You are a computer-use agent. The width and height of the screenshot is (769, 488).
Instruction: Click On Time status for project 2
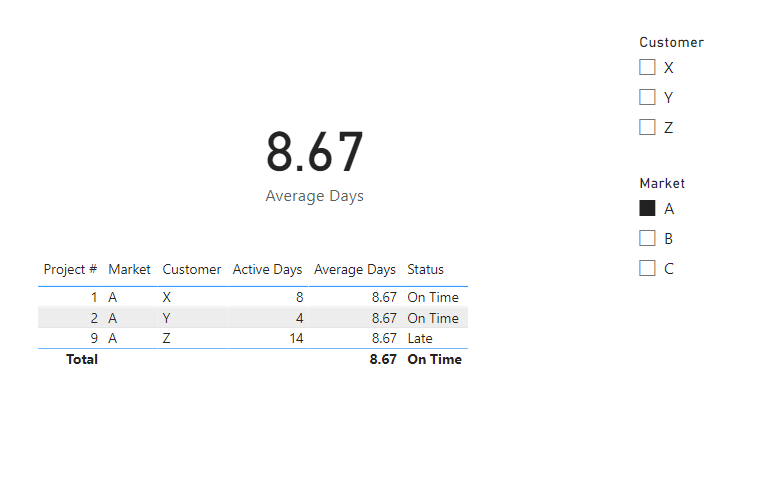click(433, 318)
